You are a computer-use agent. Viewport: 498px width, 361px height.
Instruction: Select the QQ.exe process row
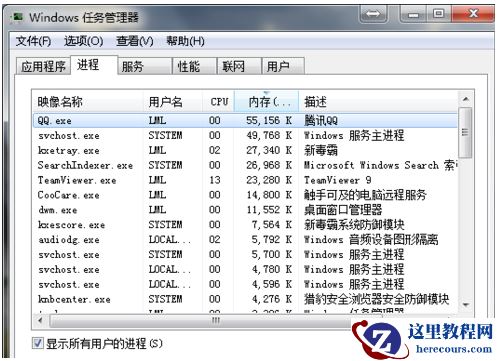pyautogui.click(x=245, y=120)
